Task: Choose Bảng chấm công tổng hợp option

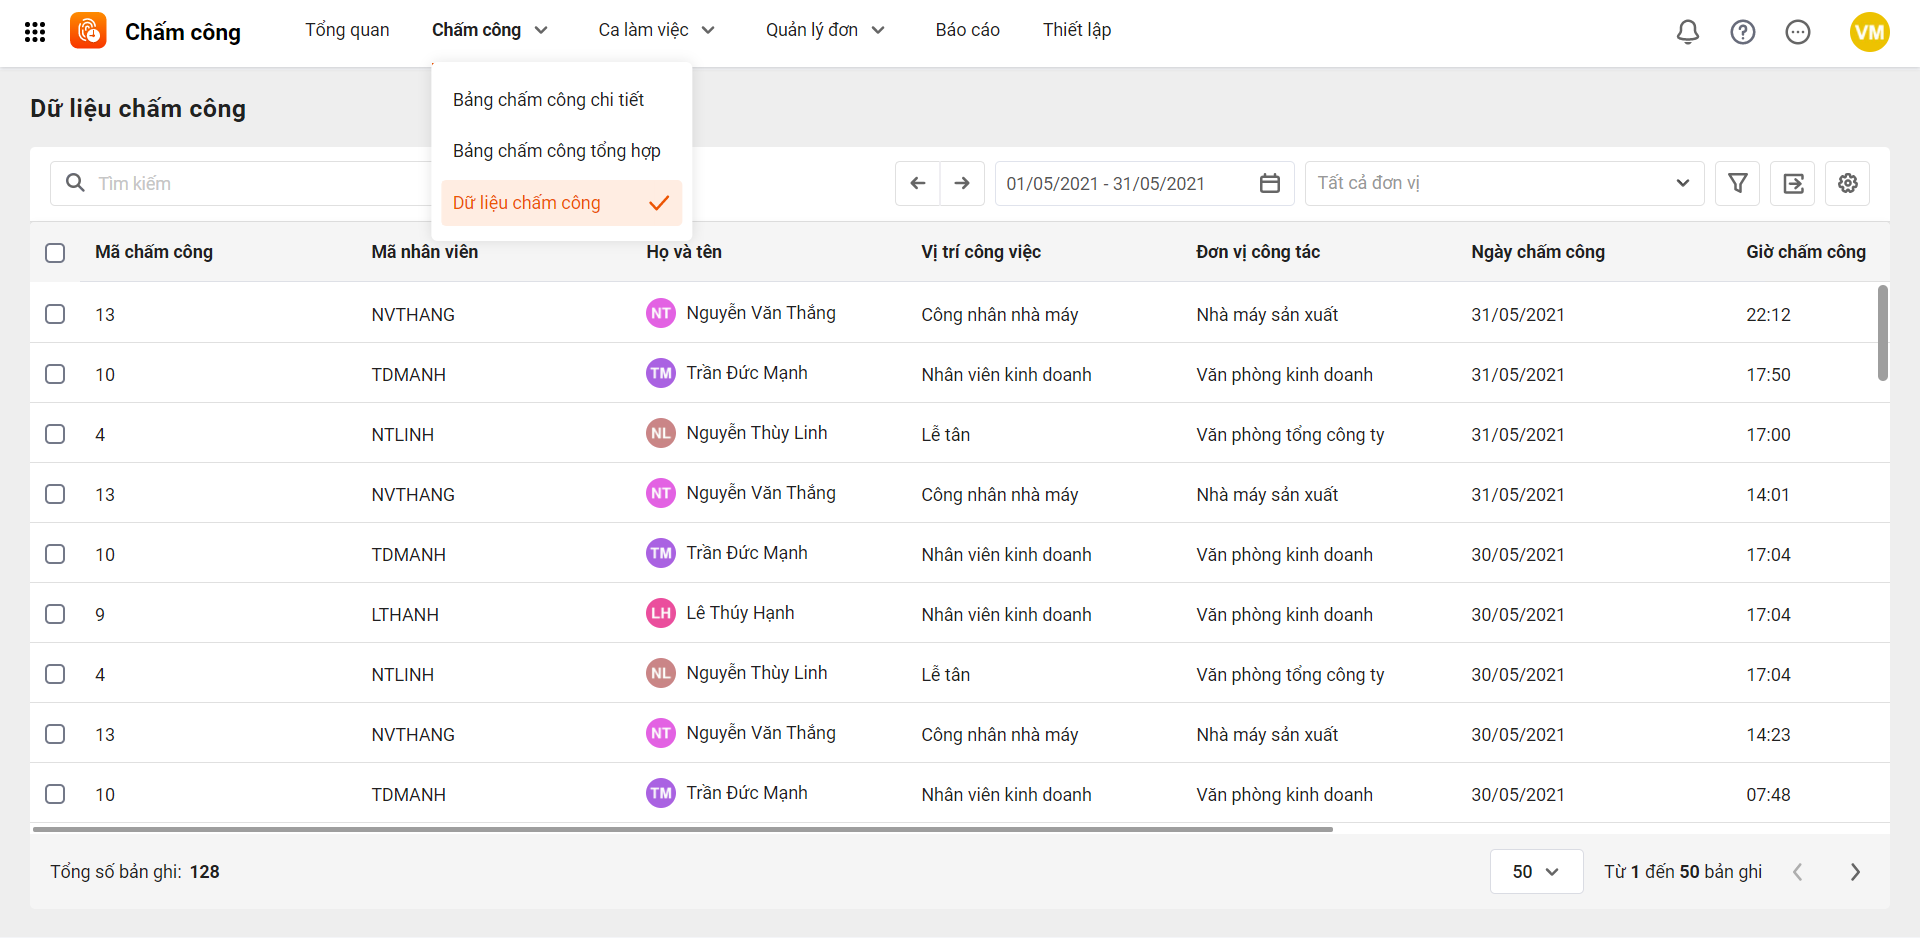Action: click(x=556, y=151)
